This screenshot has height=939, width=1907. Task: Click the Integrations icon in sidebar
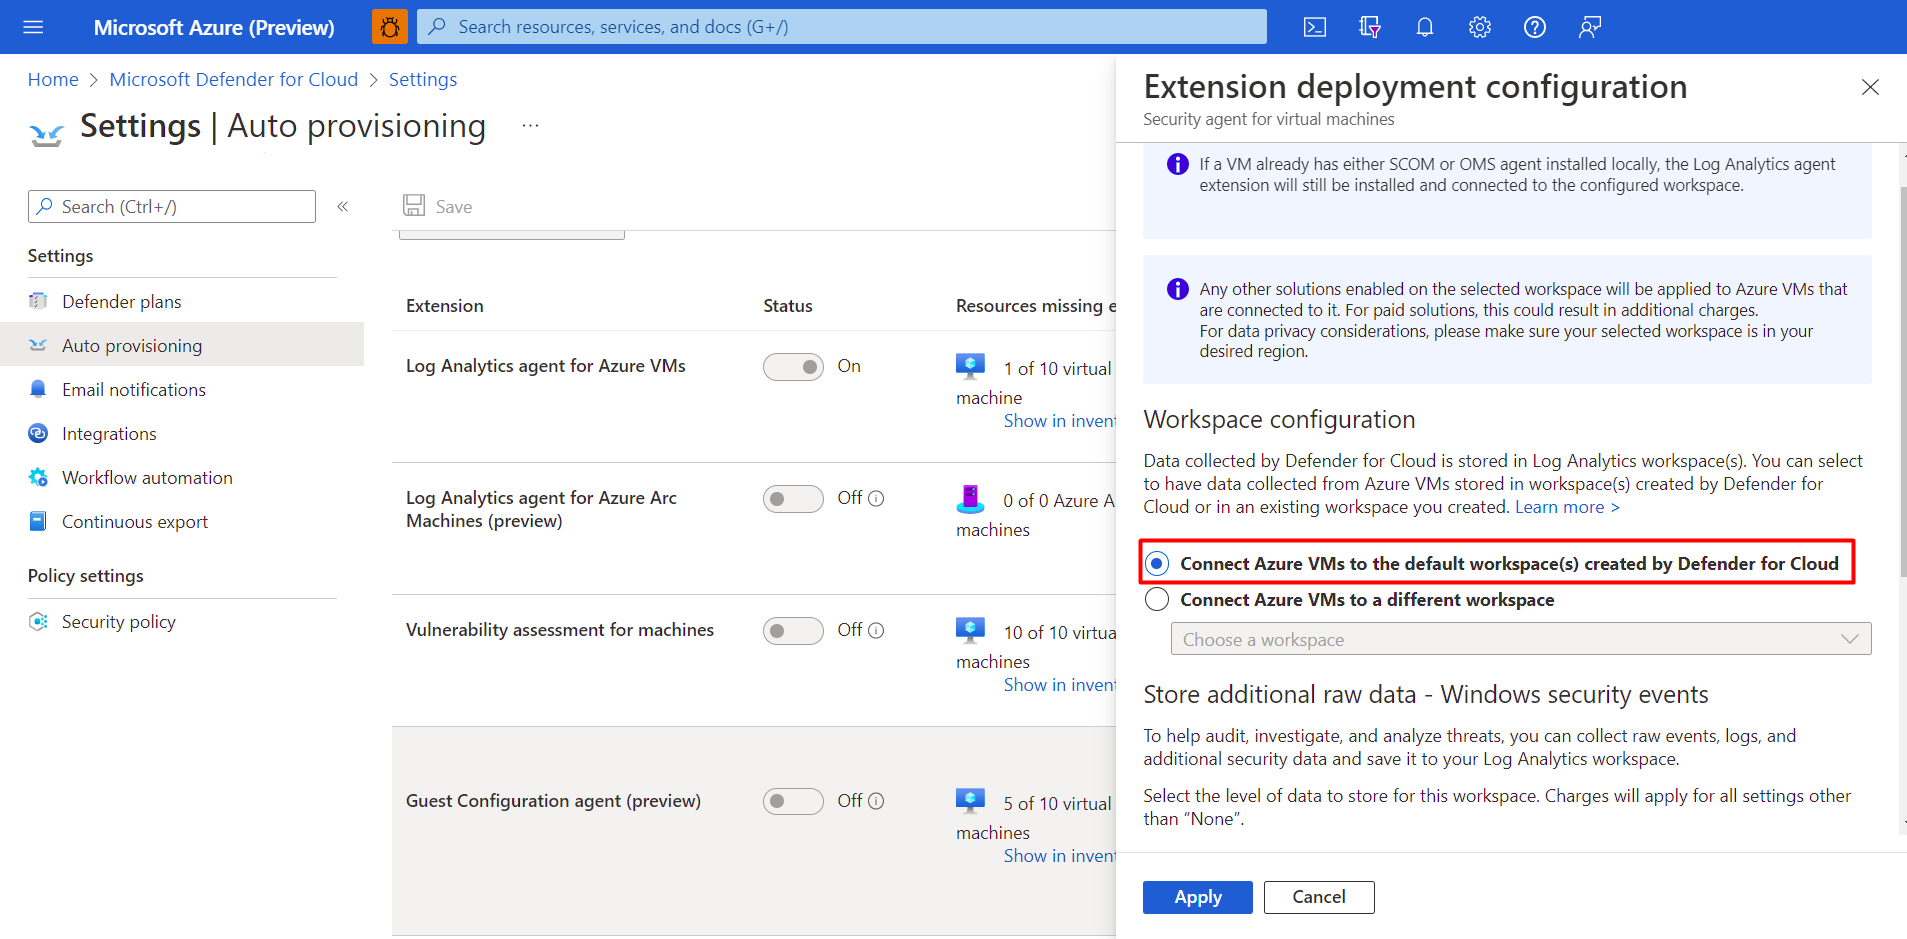pyautogui.click(x=38, y=433)
